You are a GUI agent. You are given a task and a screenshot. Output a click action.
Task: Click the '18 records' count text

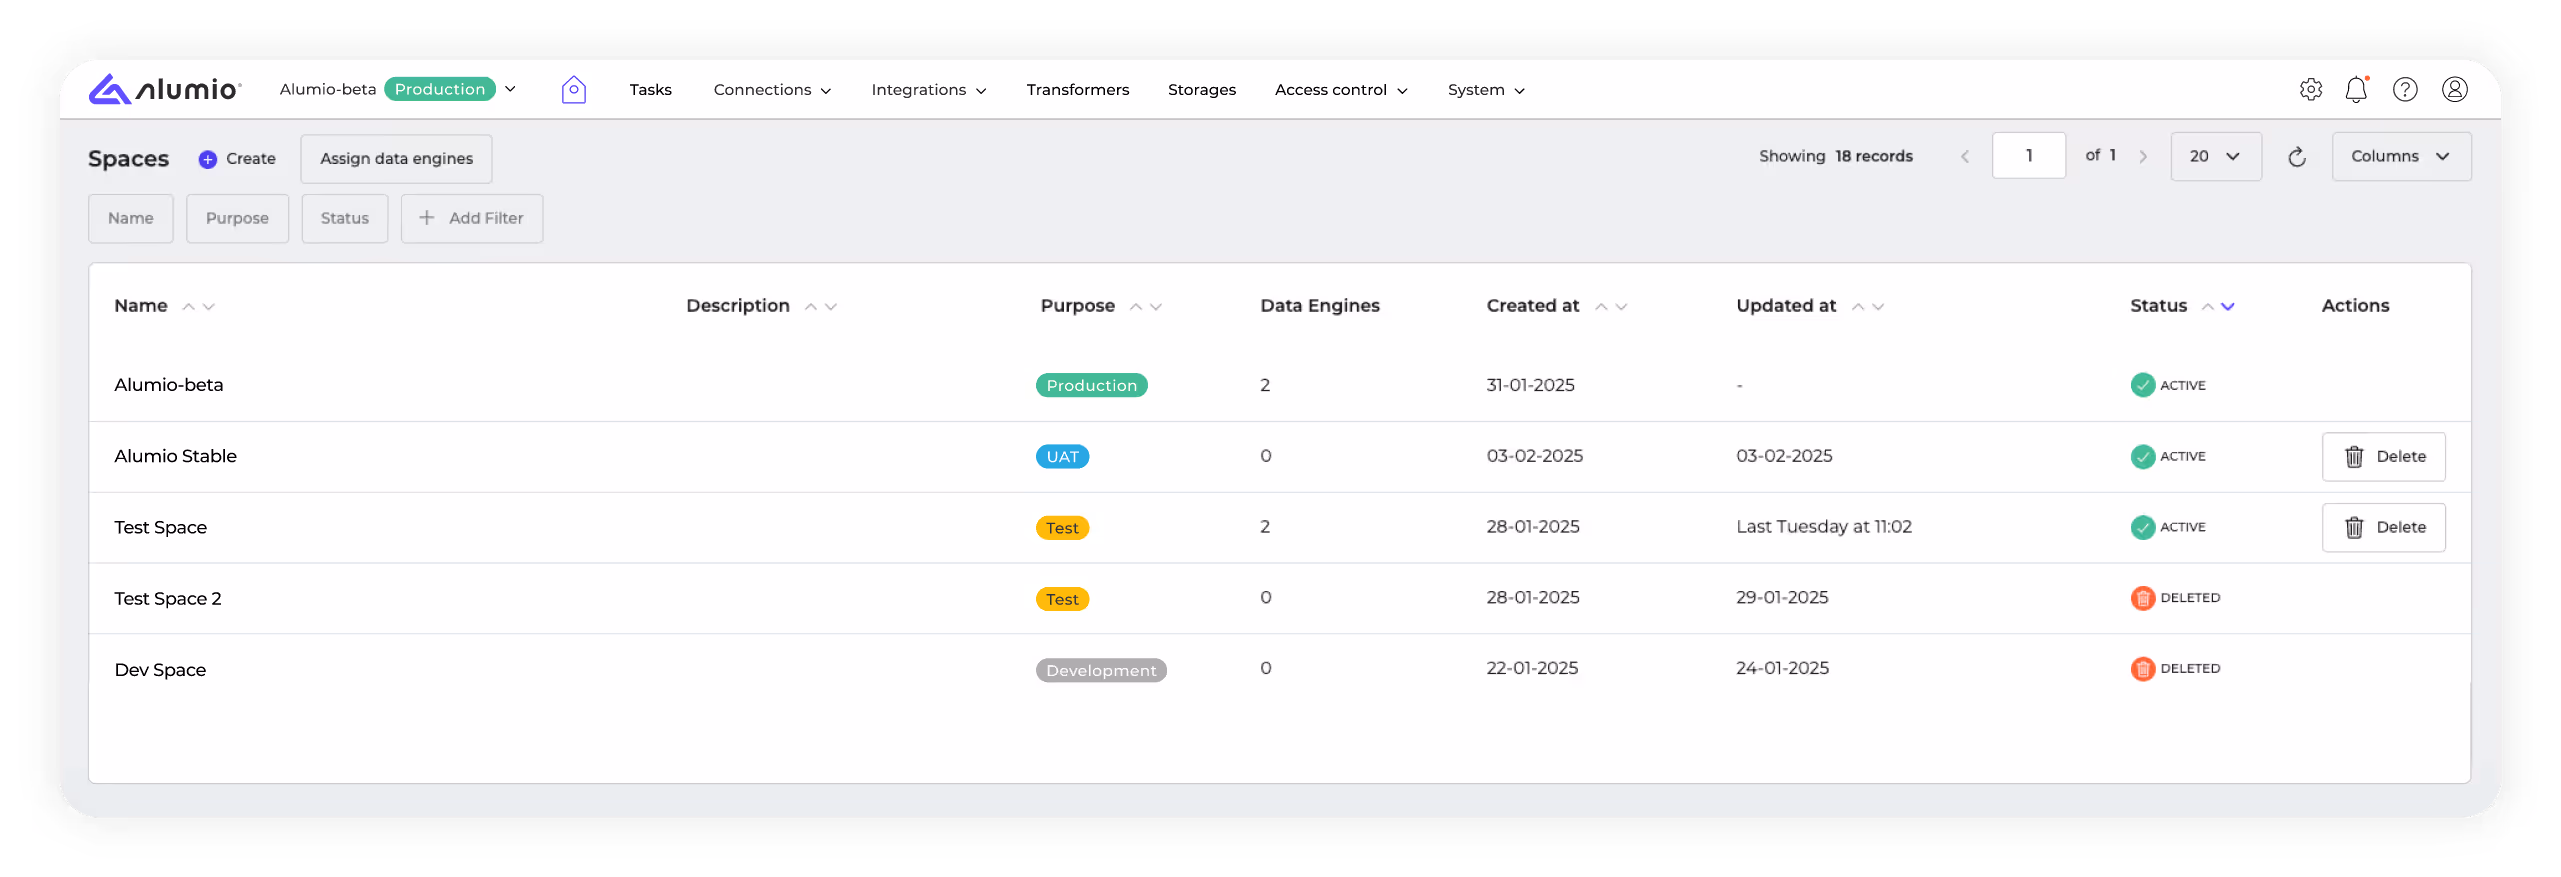tap(1874, 156)
